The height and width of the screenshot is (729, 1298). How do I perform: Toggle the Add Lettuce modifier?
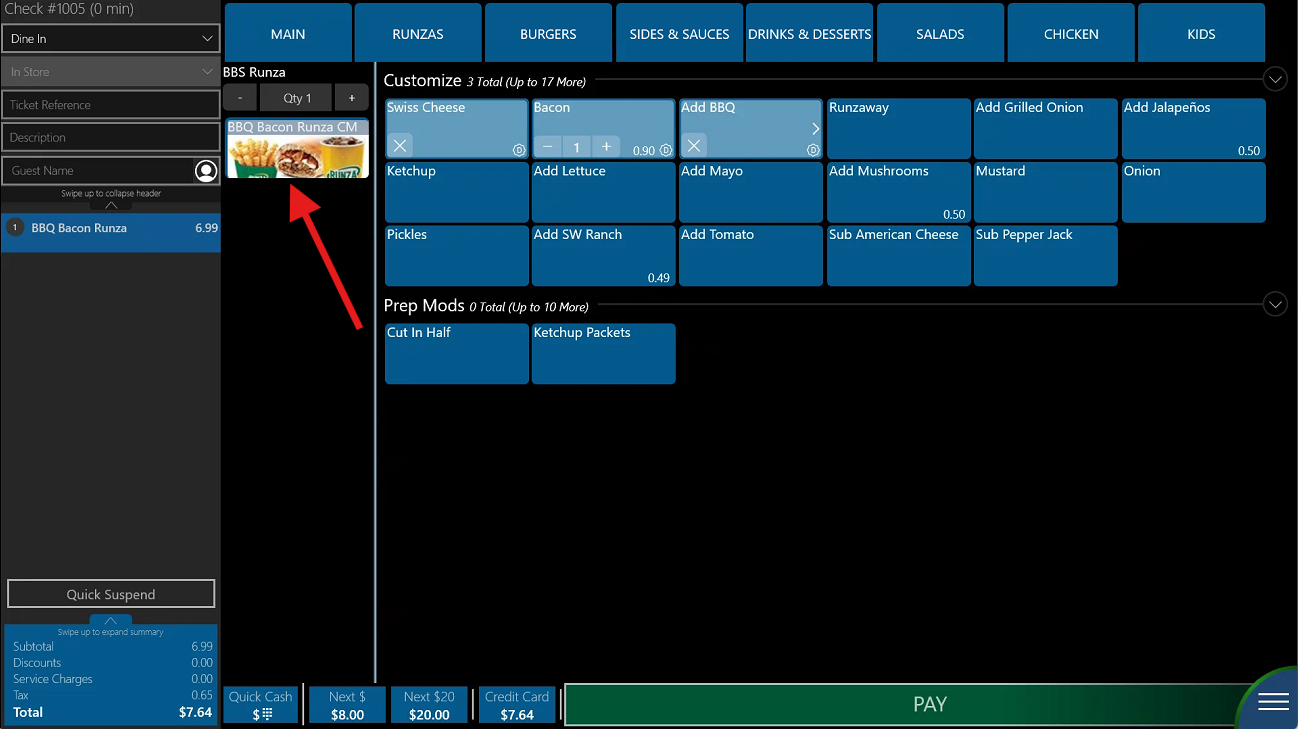tap(604, 192)
